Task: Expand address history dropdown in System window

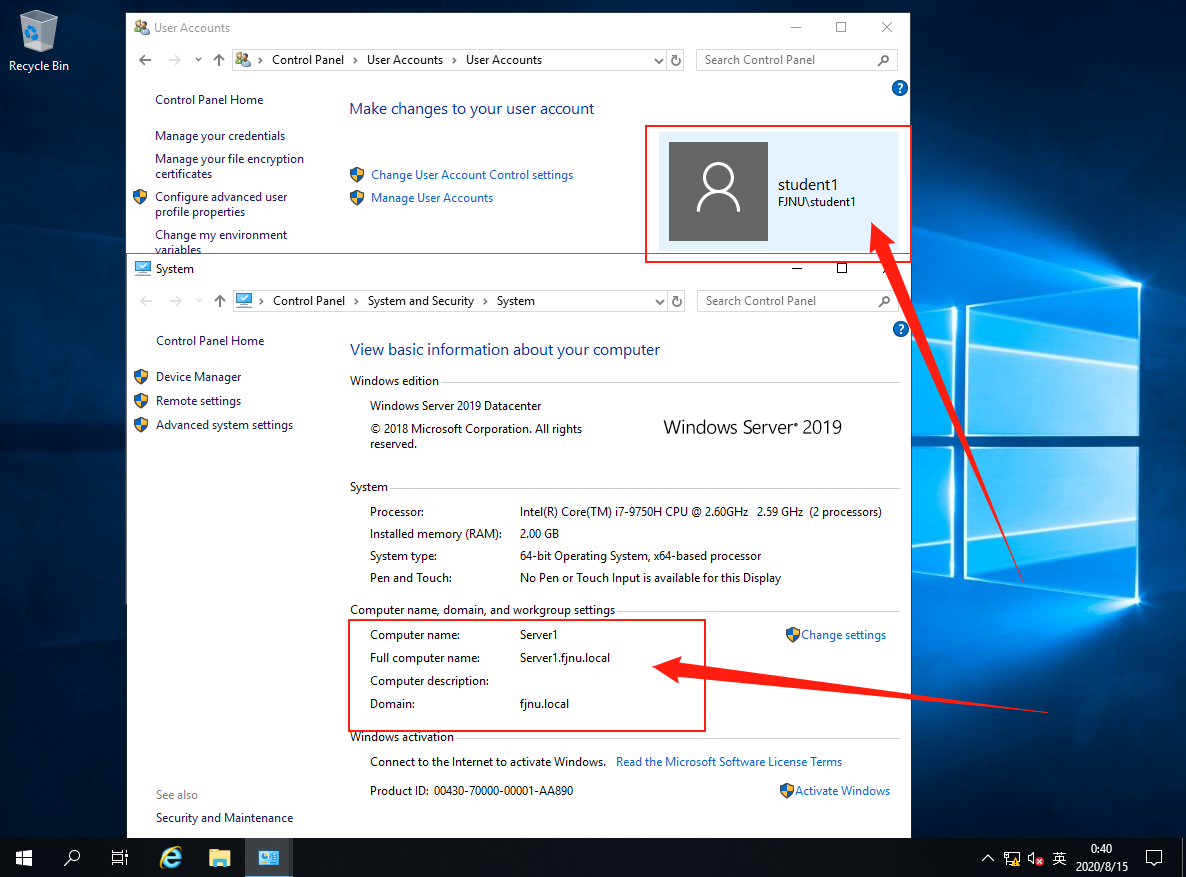Action: (659, 301)
